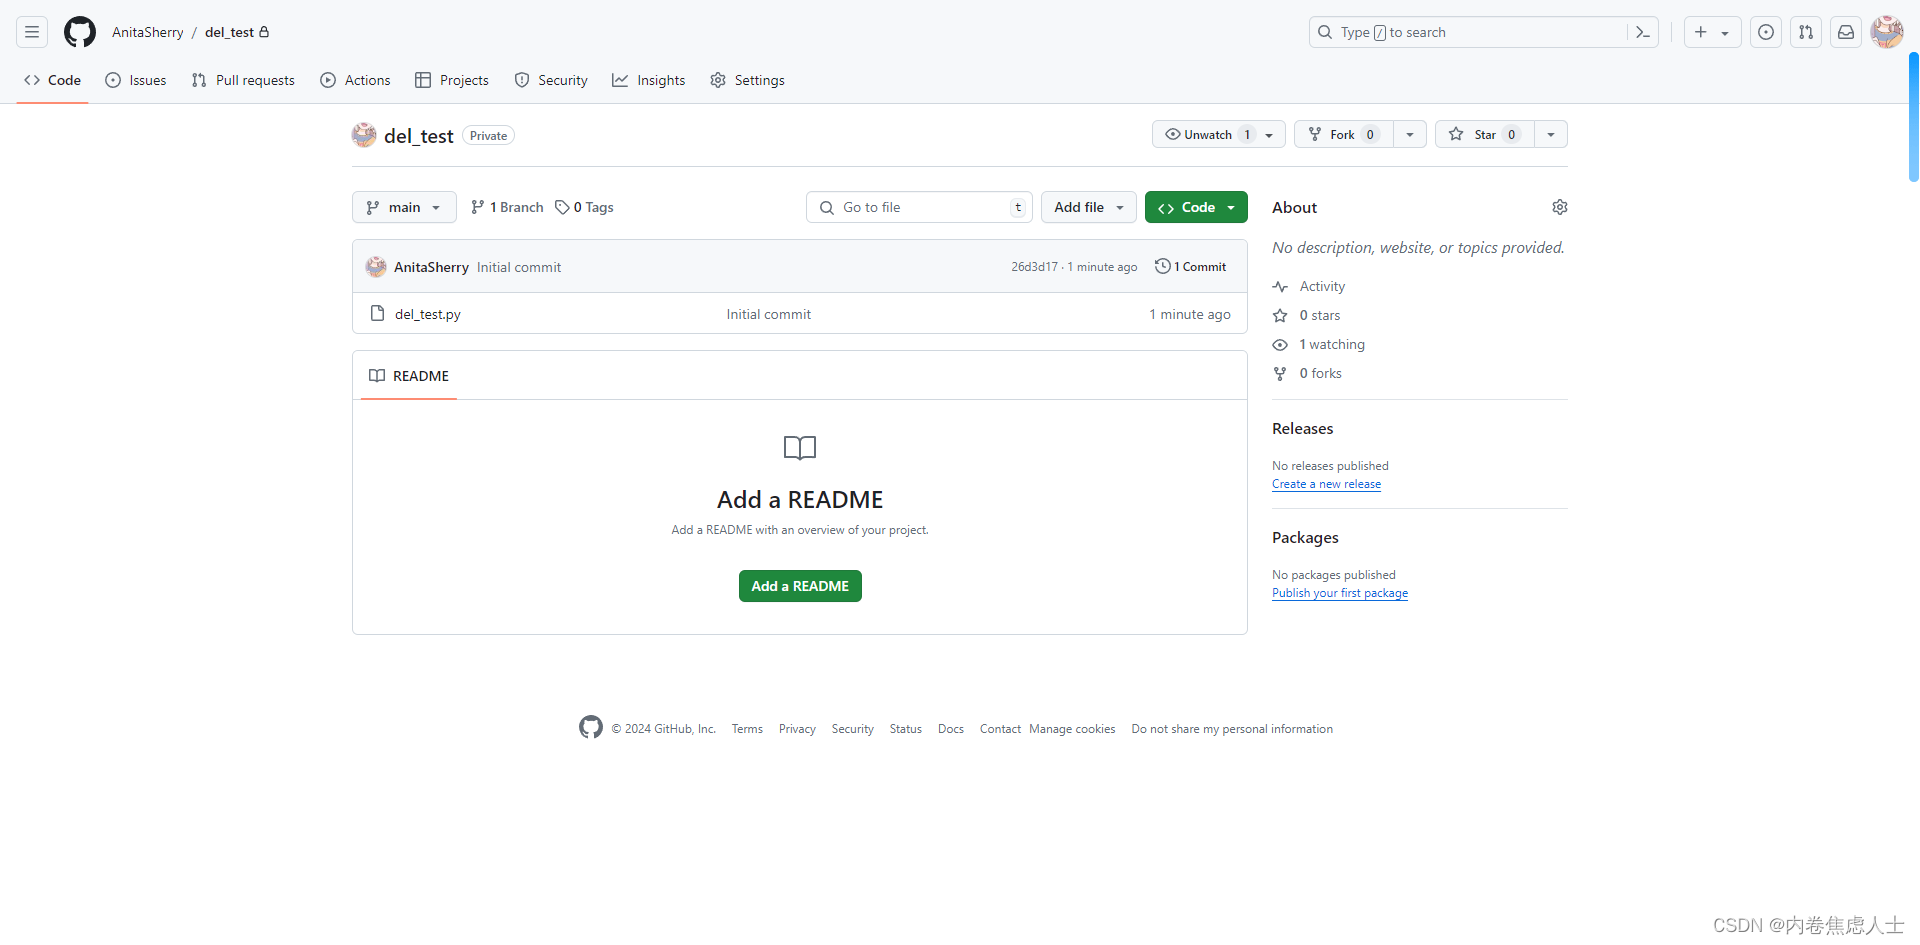Open the create new plus menu
1920x945 pixels.
click(1712, 32)
